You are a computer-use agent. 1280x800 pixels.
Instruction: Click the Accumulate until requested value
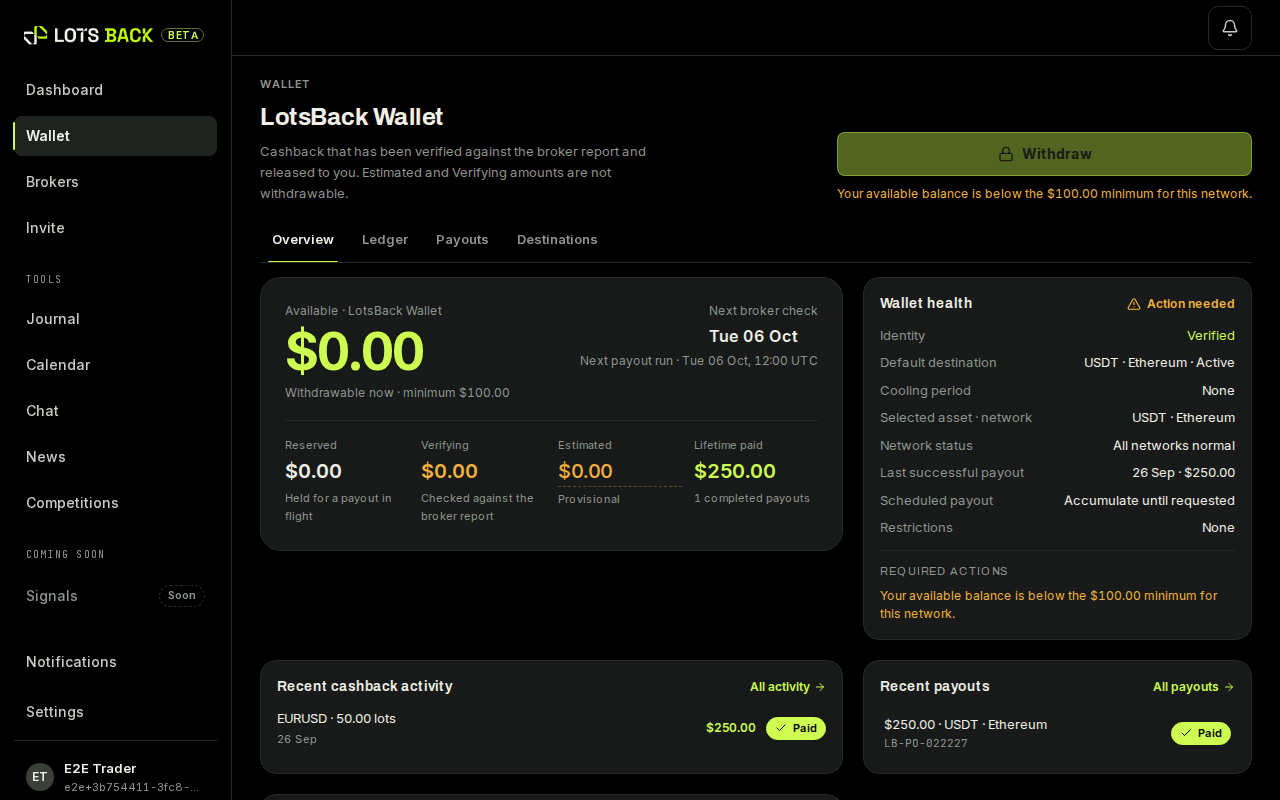coord(1149,501)
